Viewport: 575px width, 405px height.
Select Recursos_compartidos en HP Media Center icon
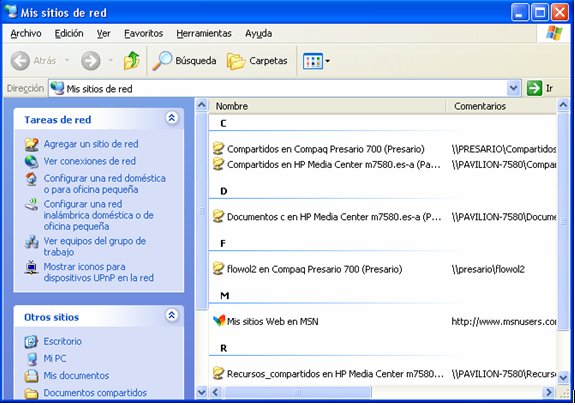[x=219, y=373]
